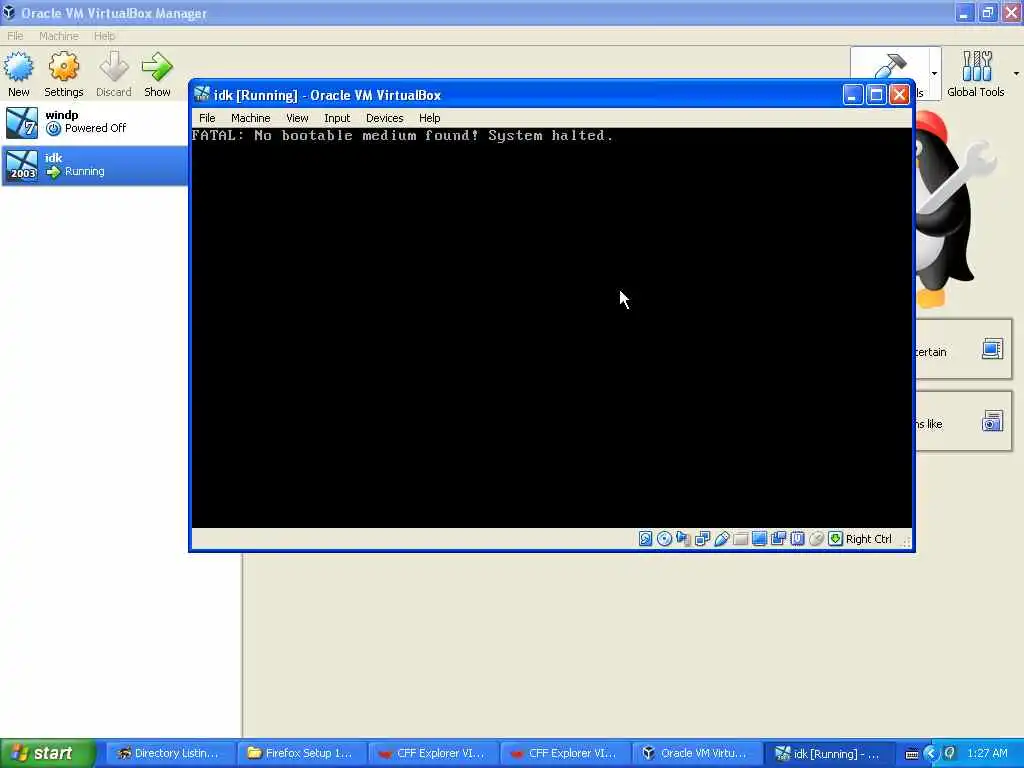Image resolution: width=1024 pixels, height=768 pixels.
Task: Open the View menu of the idk VM window
Action: [x=297, y=118]
